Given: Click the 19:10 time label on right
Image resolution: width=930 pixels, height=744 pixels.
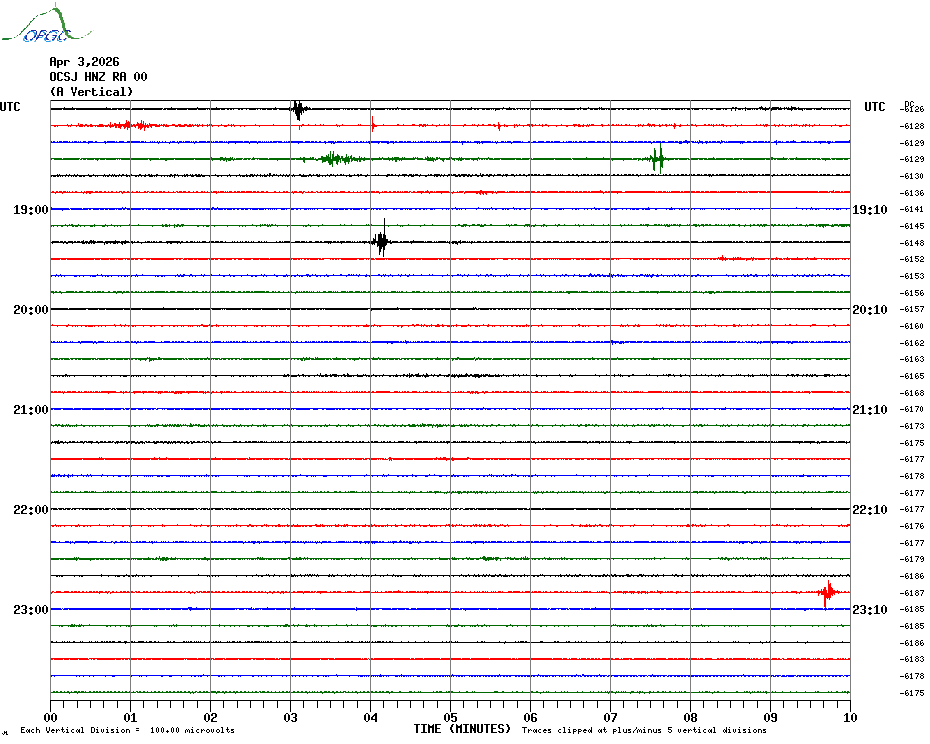Looking at the screenshot, I should pos(869,210).
